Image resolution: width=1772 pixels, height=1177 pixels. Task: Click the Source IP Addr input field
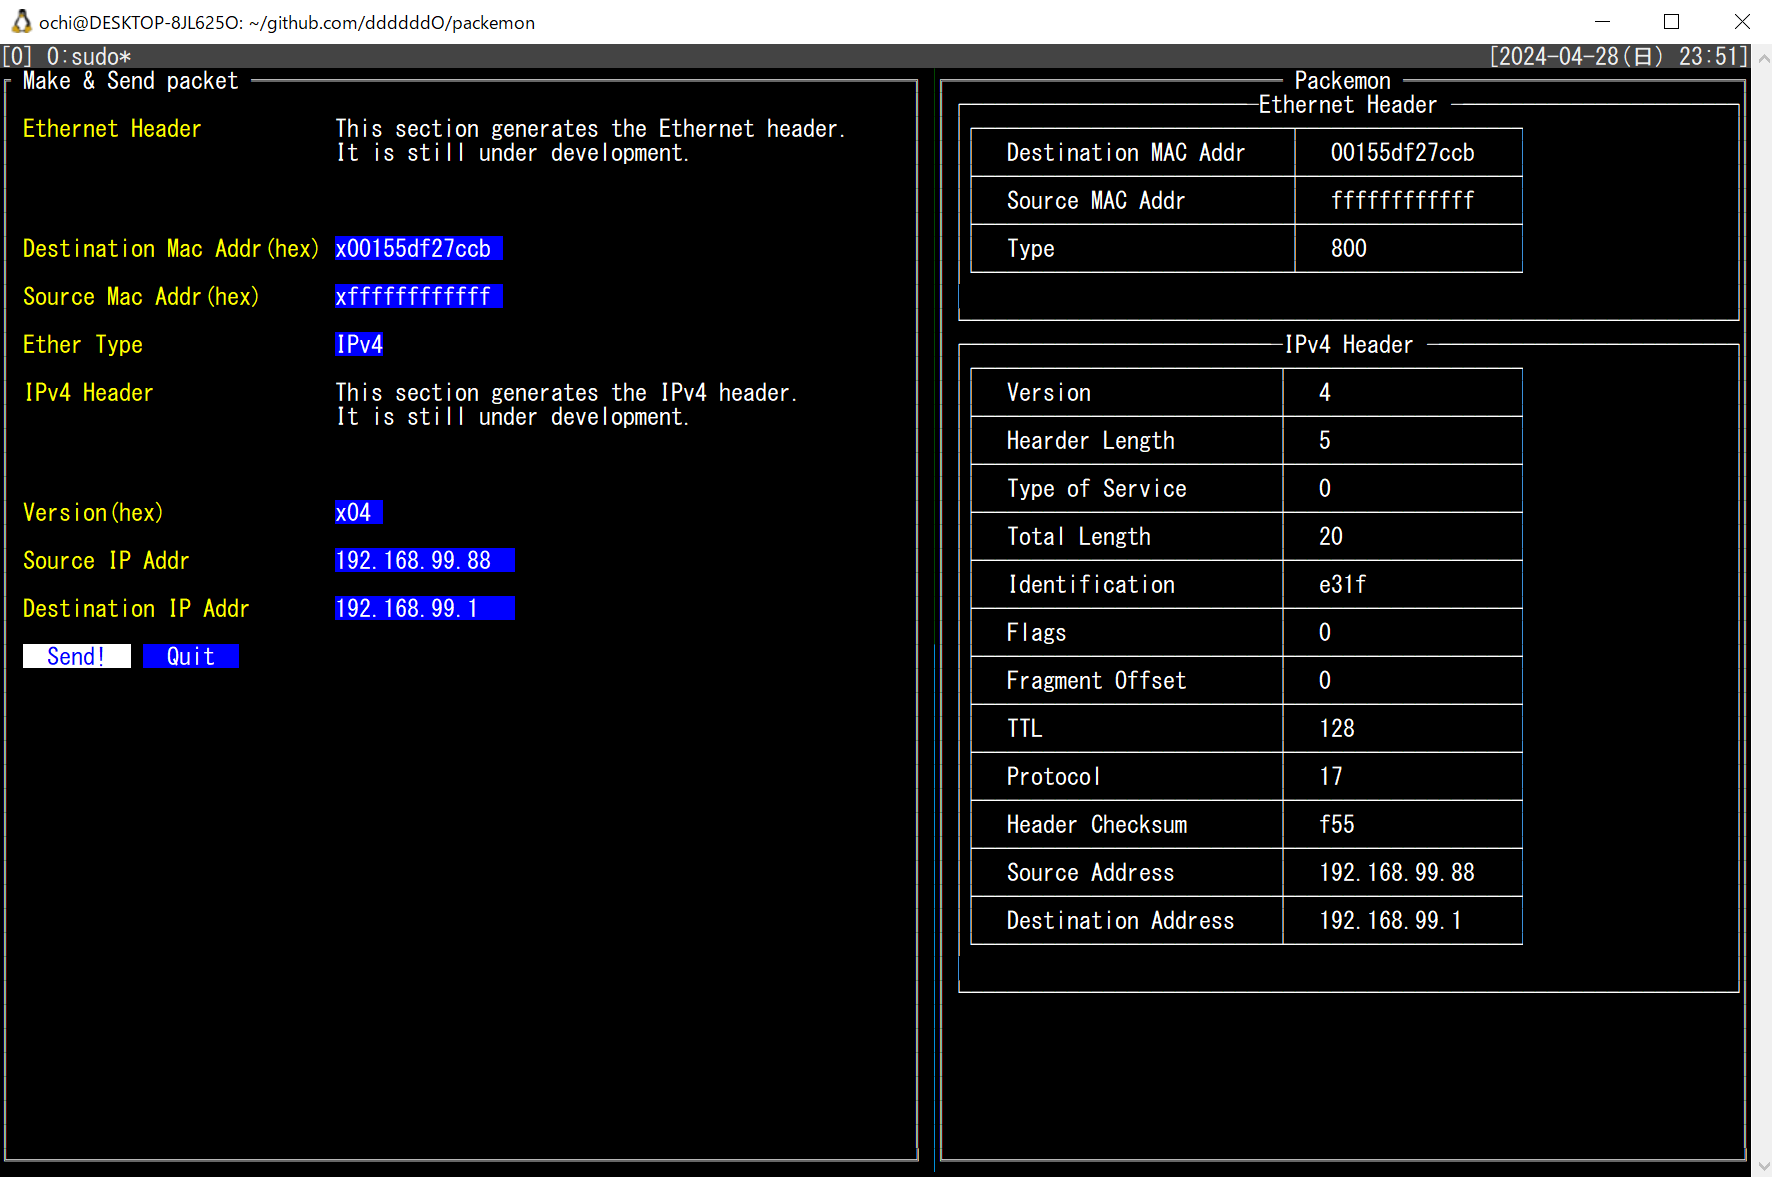[424, 560]
